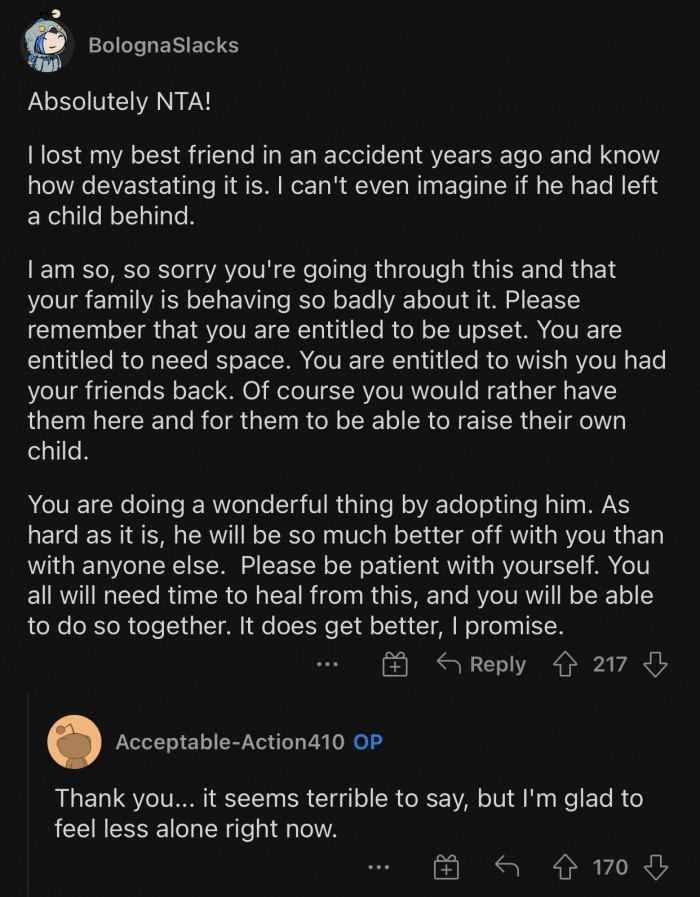Viewport: 700px width, 897px height.
Task: Open the three-dot menu on the OP's reply
Action: (x=378, y=867)
